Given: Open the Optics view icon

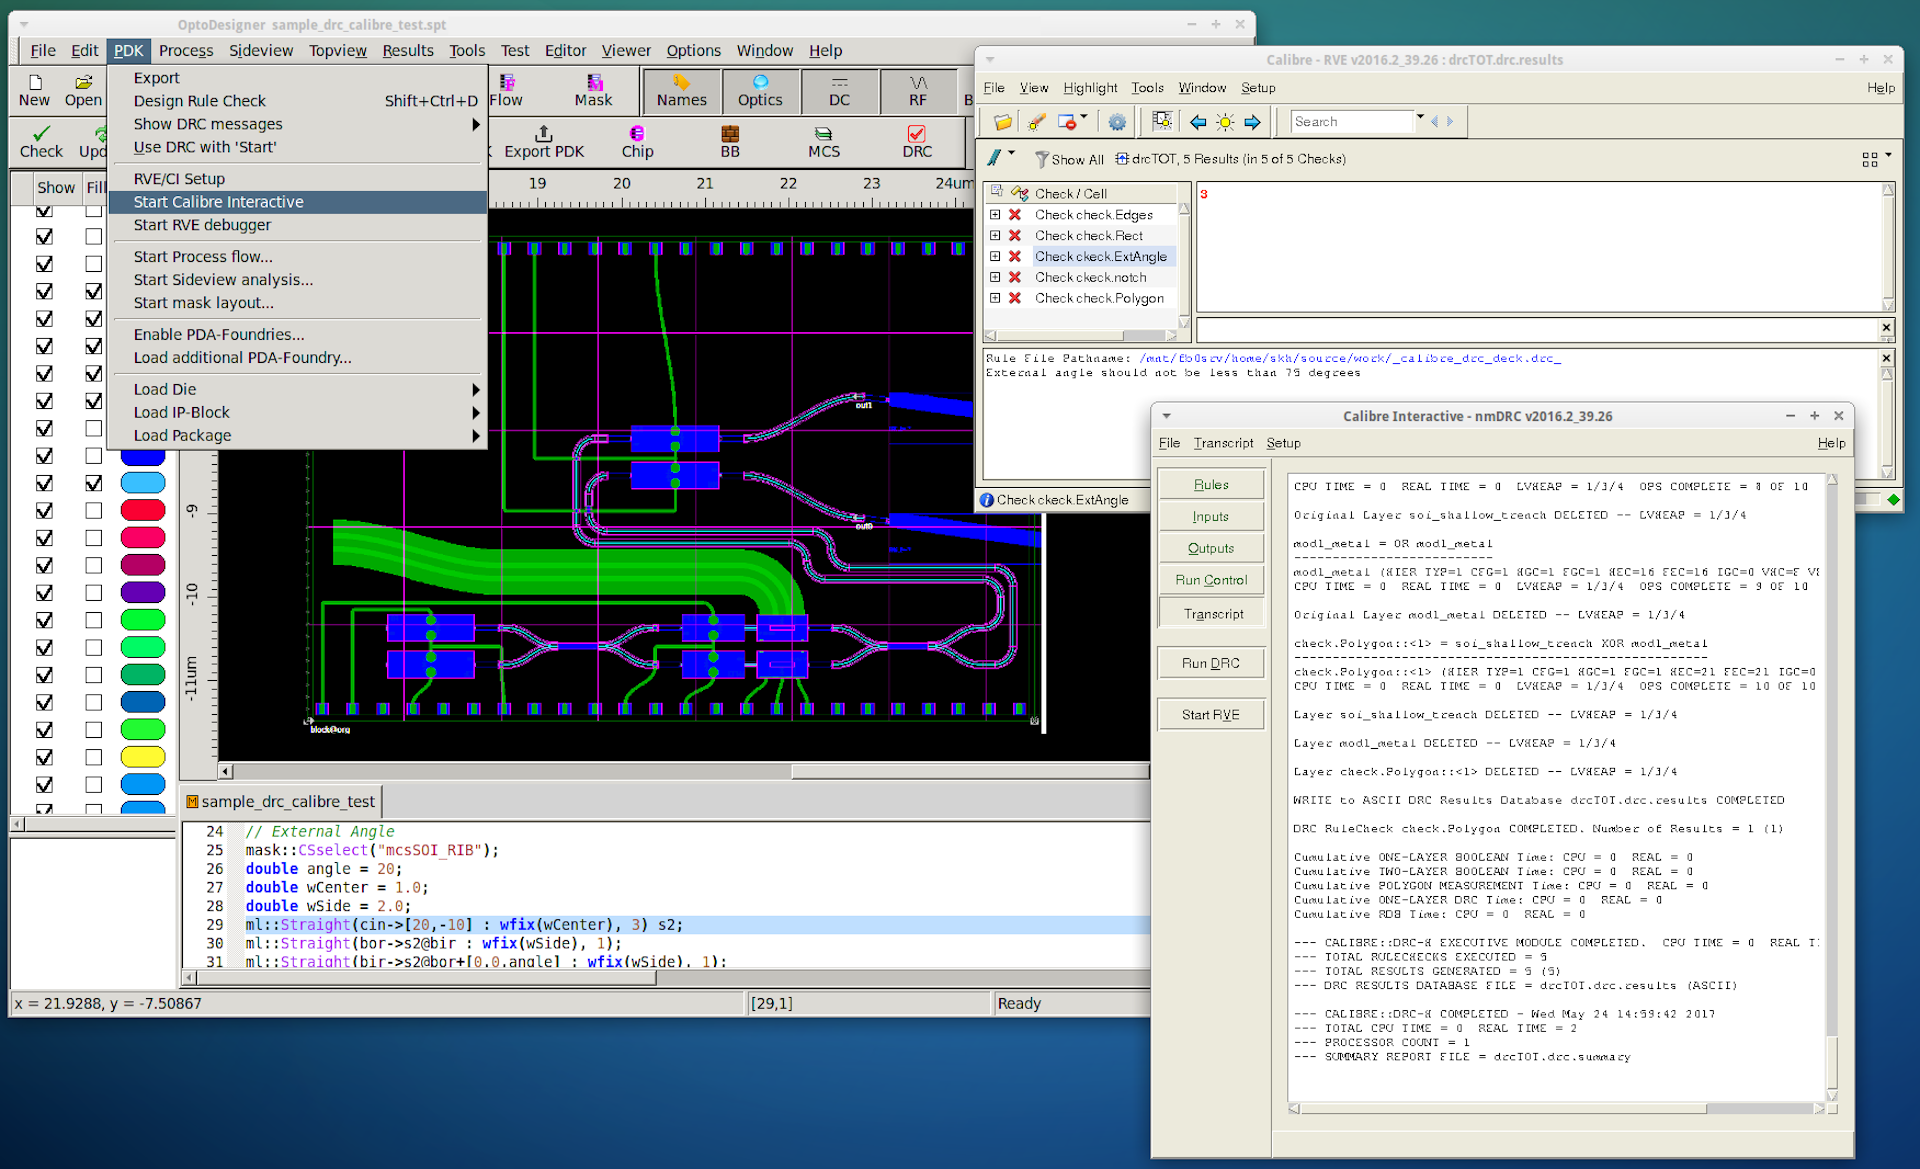Looking at the screenshot, I should pos(760,91).
